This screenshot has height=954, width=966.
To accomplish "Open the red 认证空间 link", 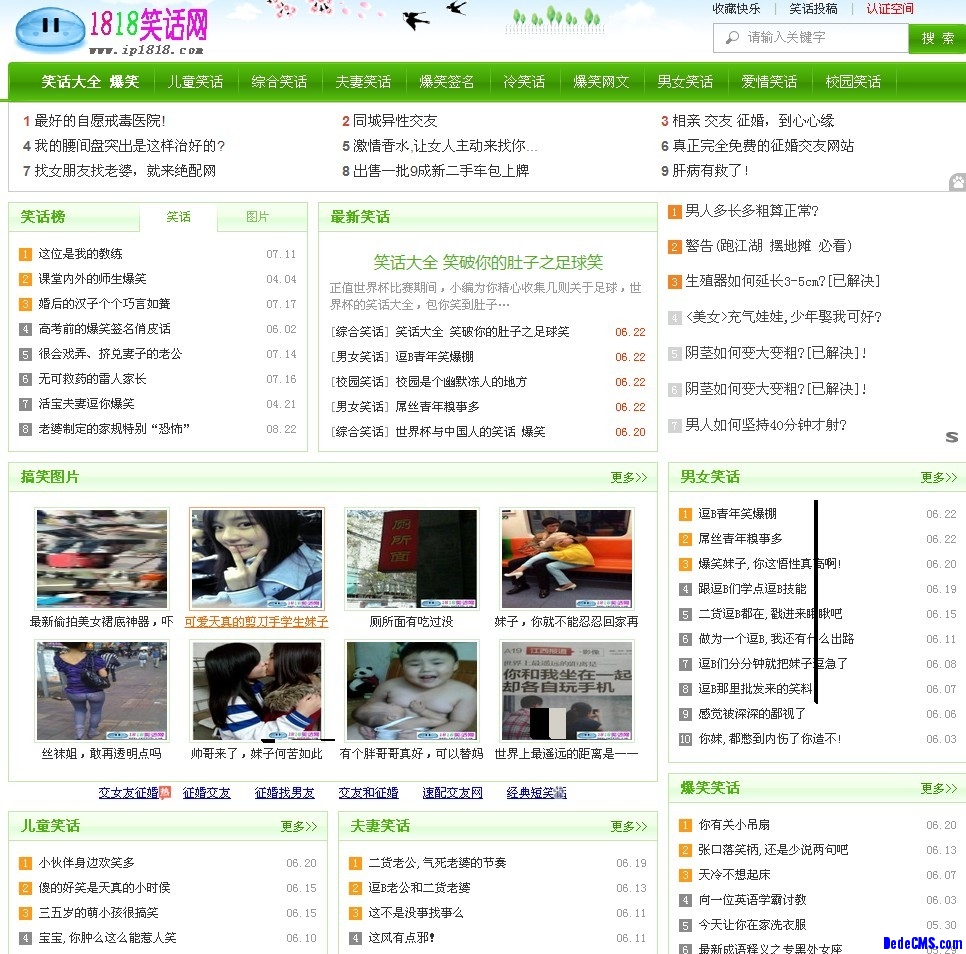I will (x=889, y=9).
